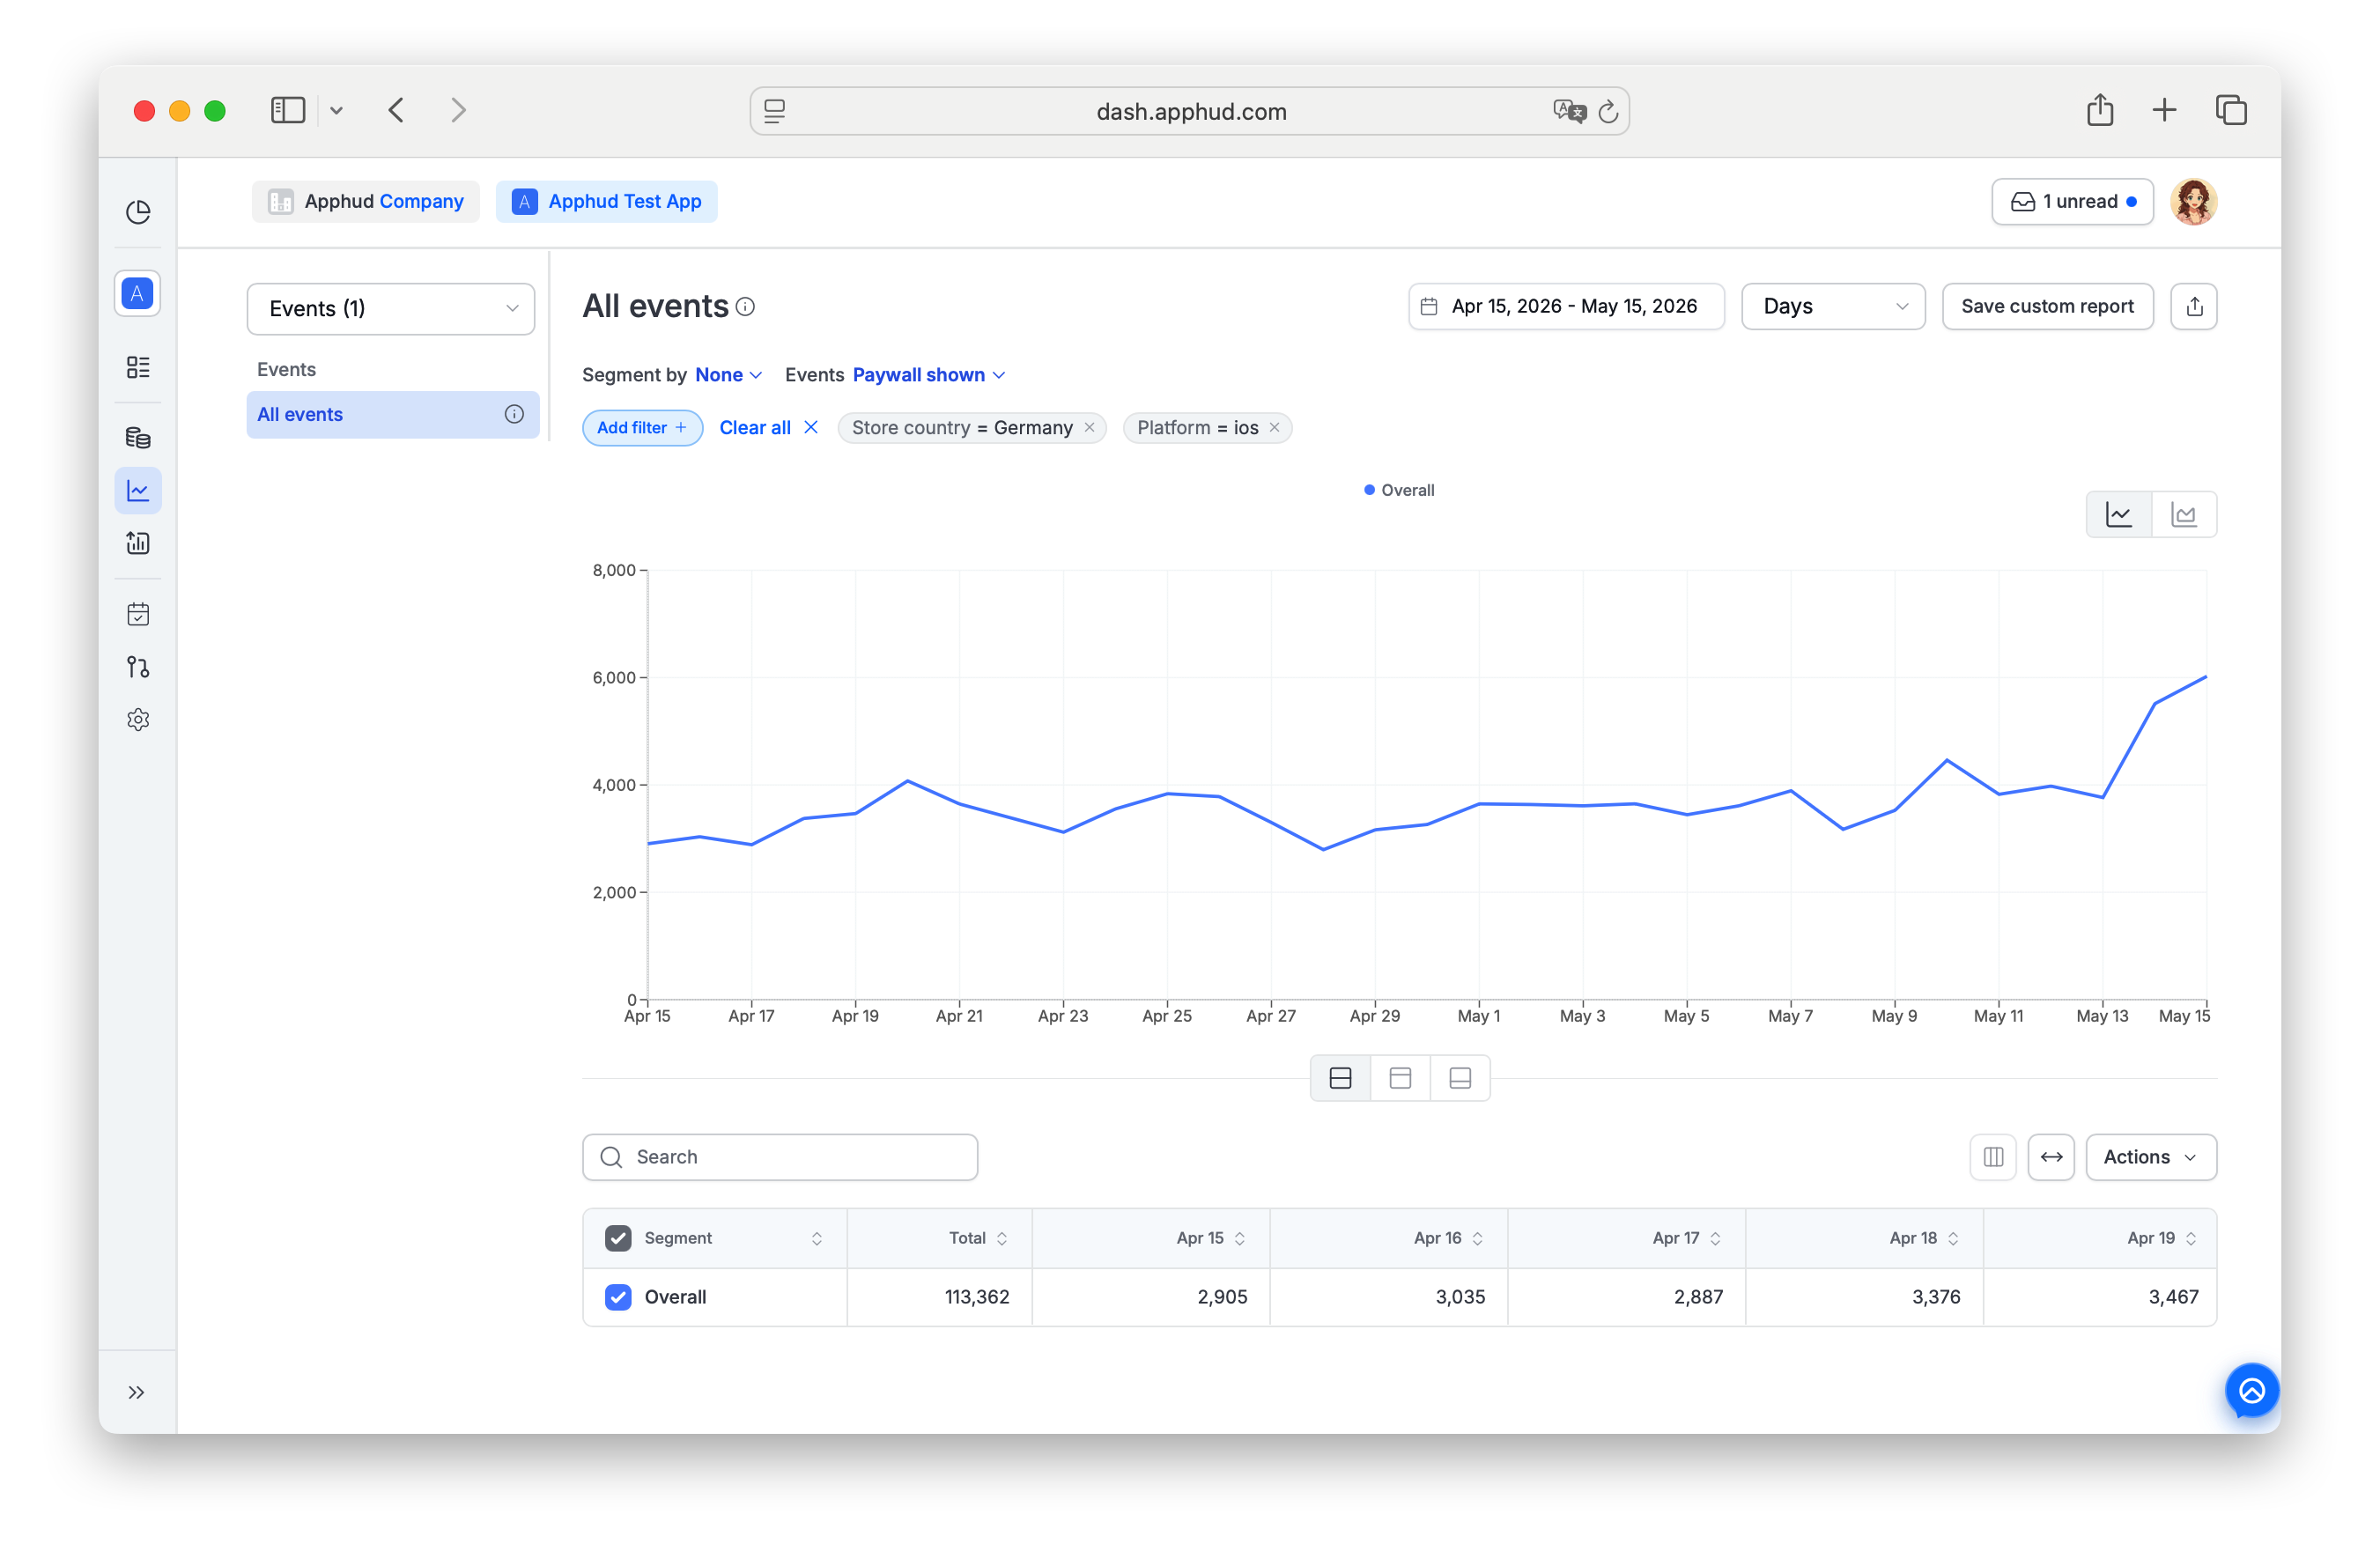Open the settings gear in sidebar
This screenshot has height=1566, width=2380.
pos(138,720)
